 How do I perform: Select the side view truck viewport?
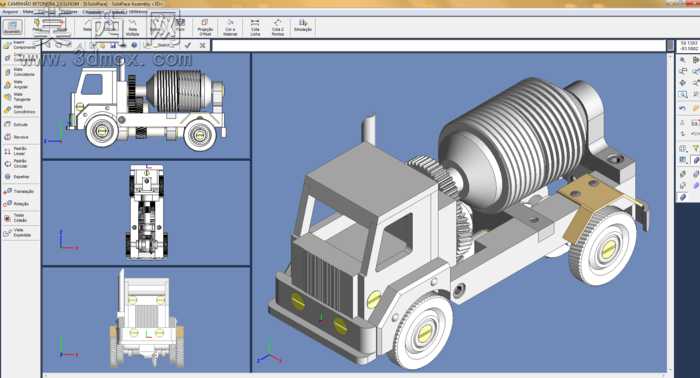tap(146, 106)
